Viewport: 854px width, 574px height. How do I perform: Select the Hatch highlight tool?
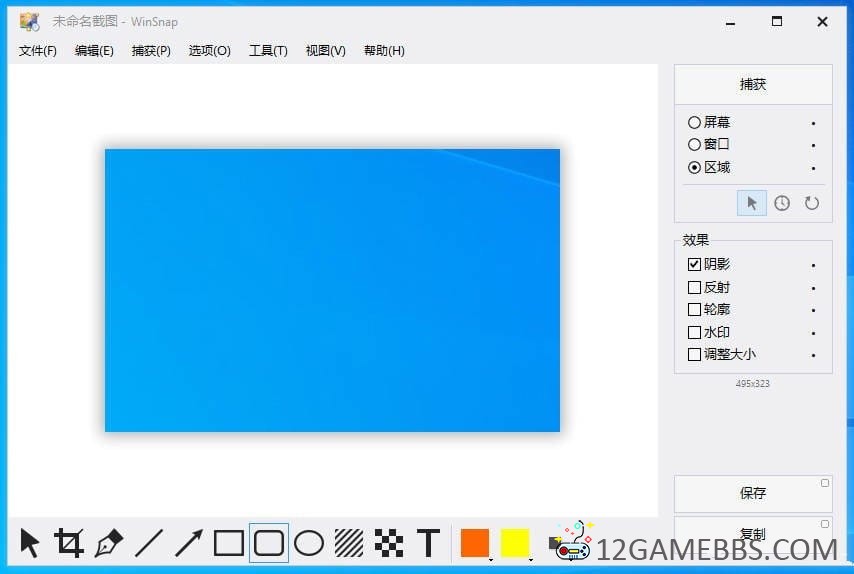349,543
